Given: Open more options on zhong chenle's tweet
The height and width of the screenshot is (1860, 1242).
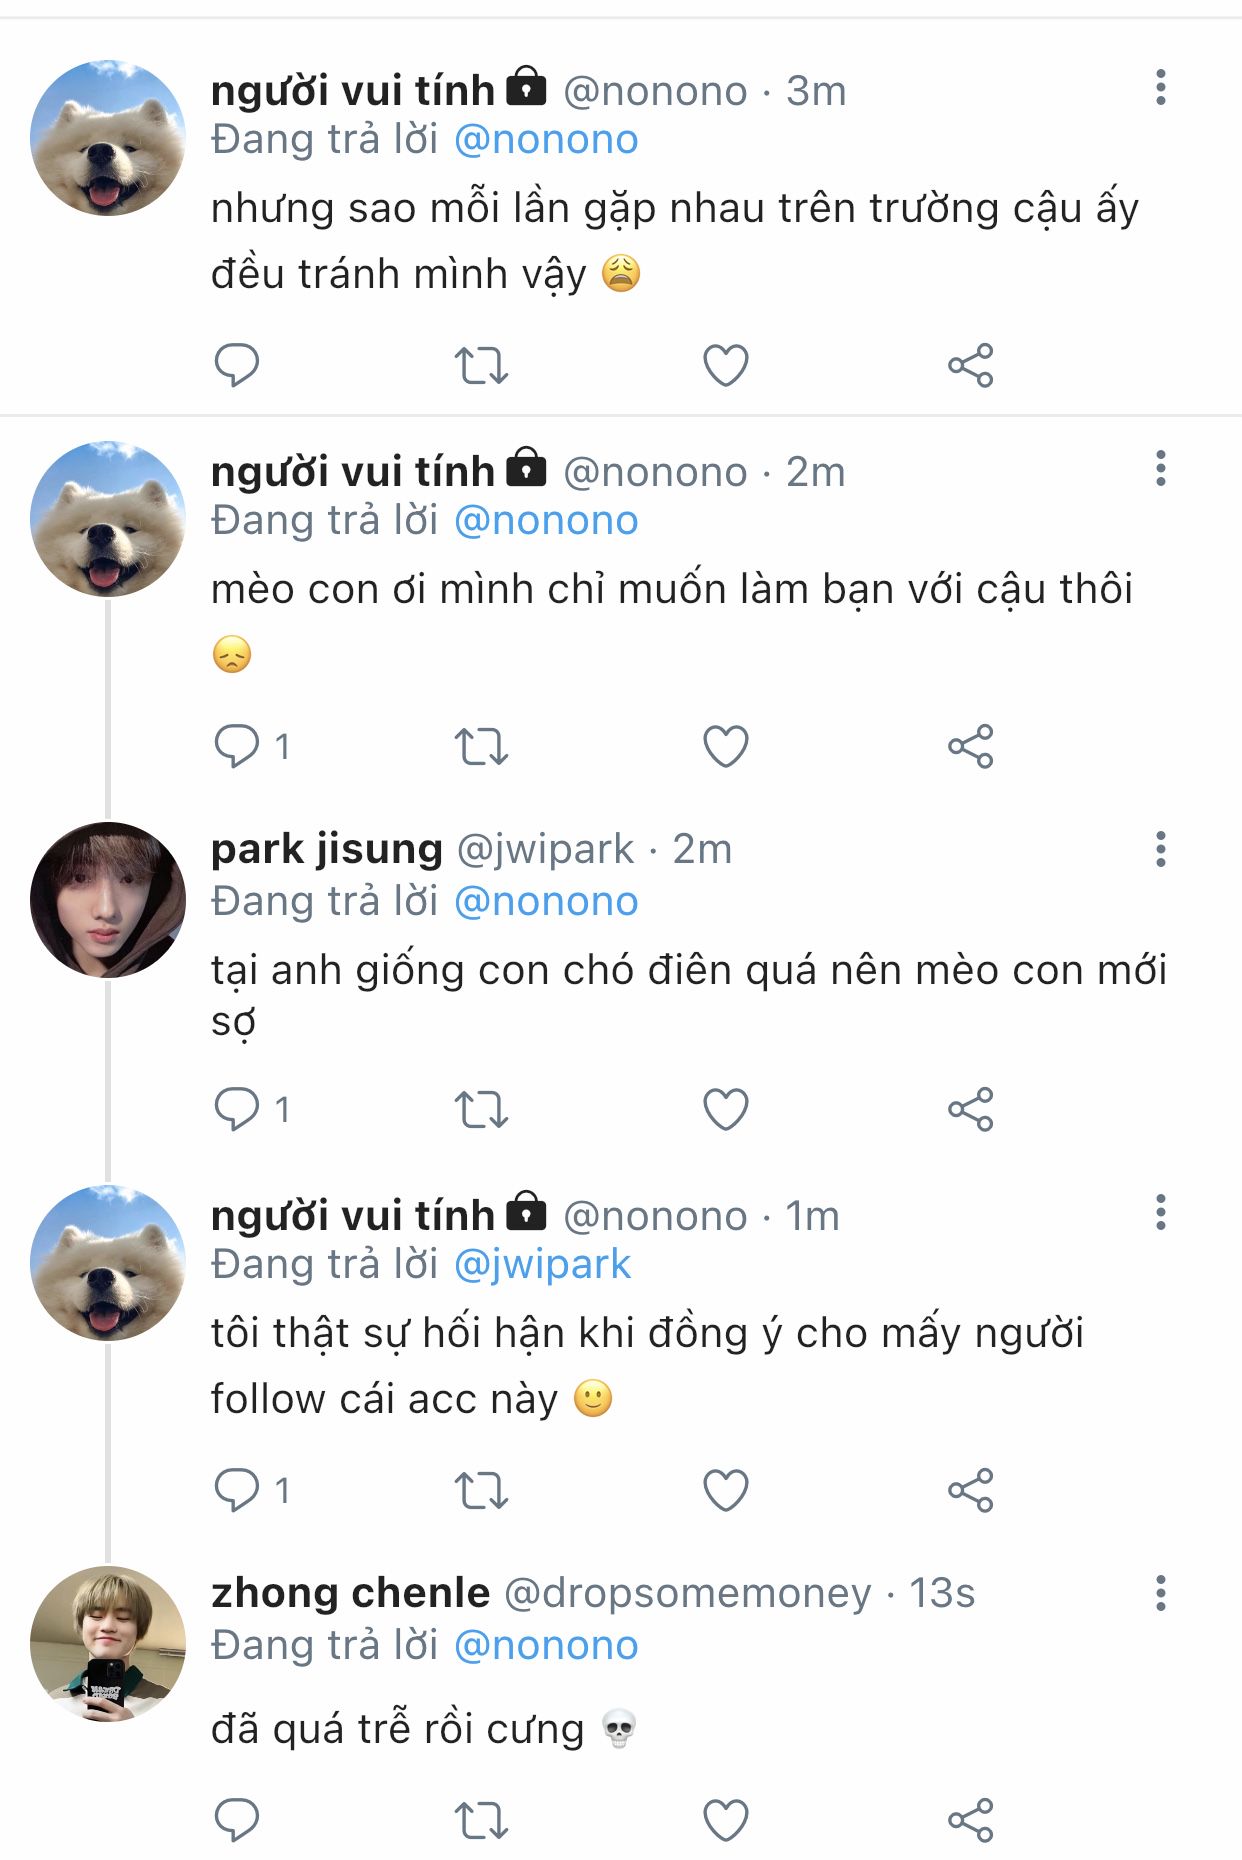Looking at the screenshot, I should [x=1160, y=1593].
